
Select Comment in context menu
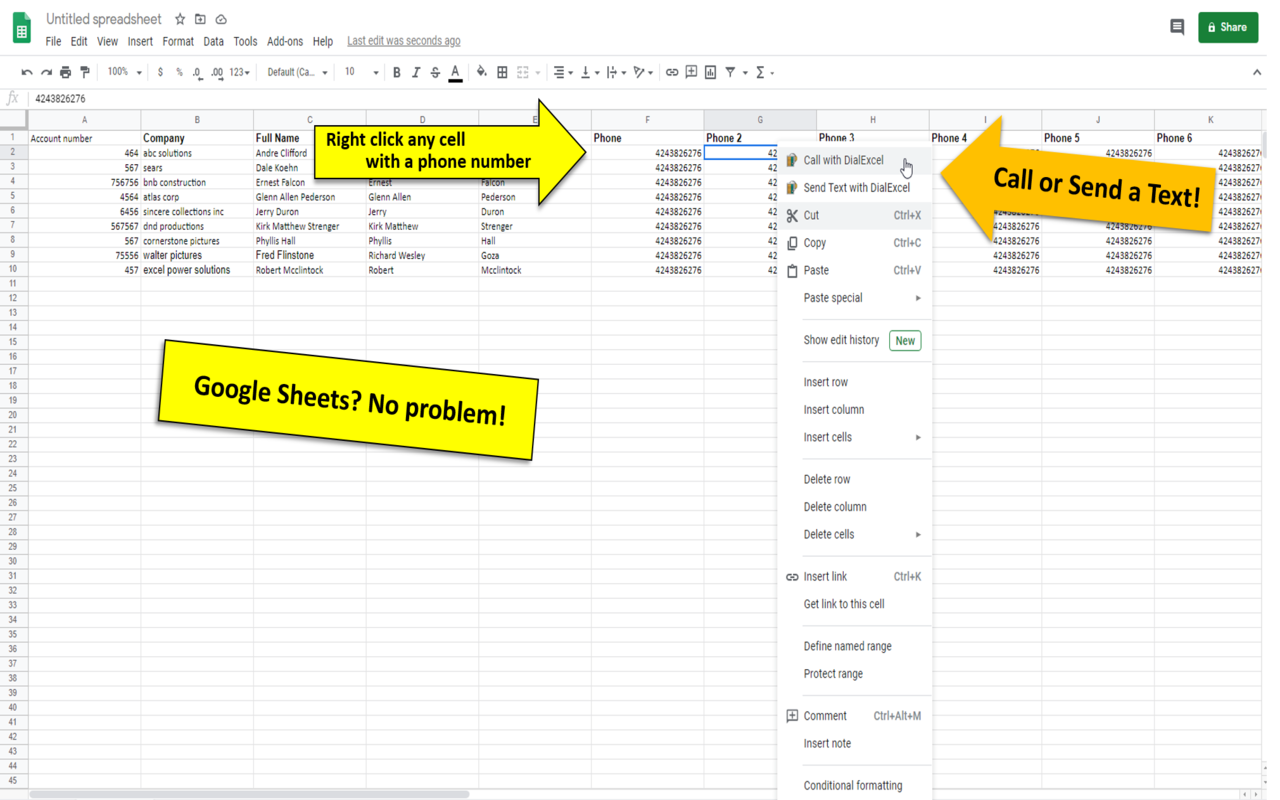pos(855,716)
